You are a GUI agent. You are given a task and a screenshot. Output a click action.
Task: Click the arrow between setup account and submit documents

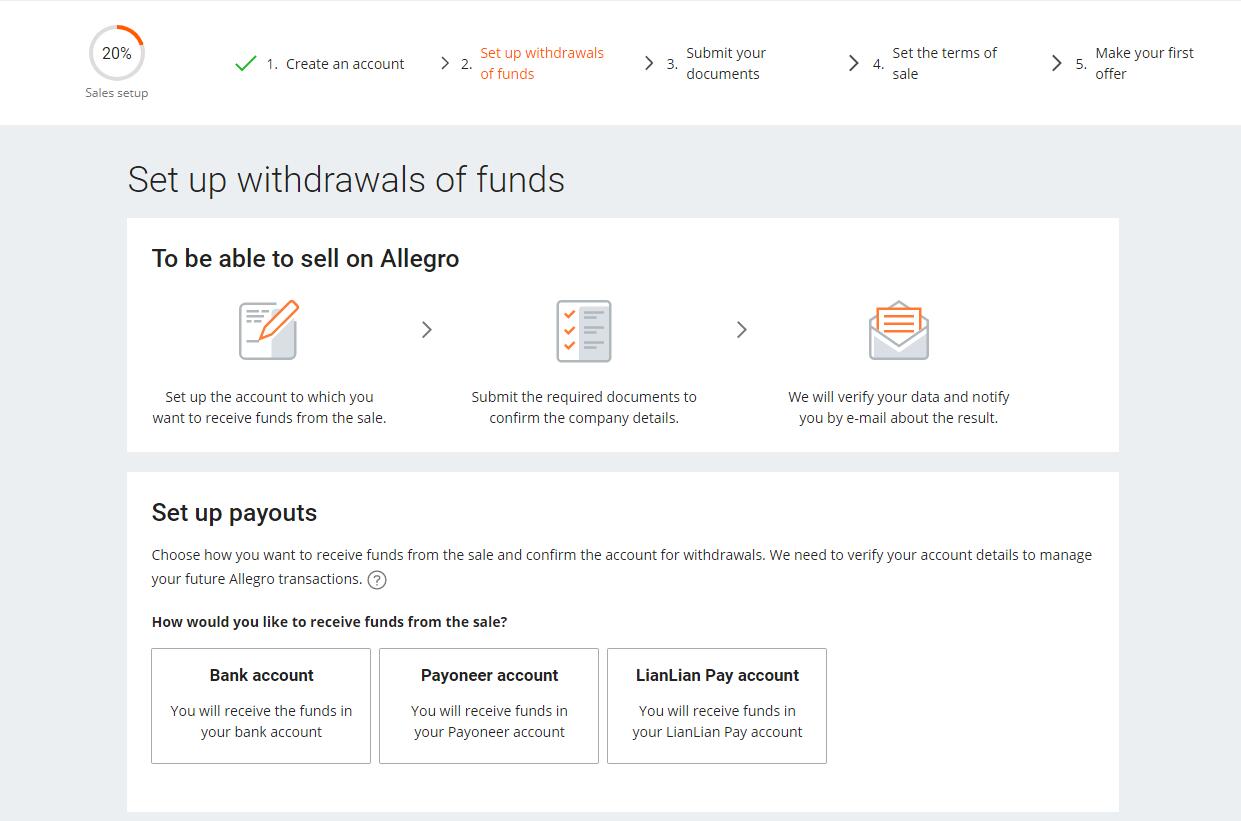click(x=427, y=329)
